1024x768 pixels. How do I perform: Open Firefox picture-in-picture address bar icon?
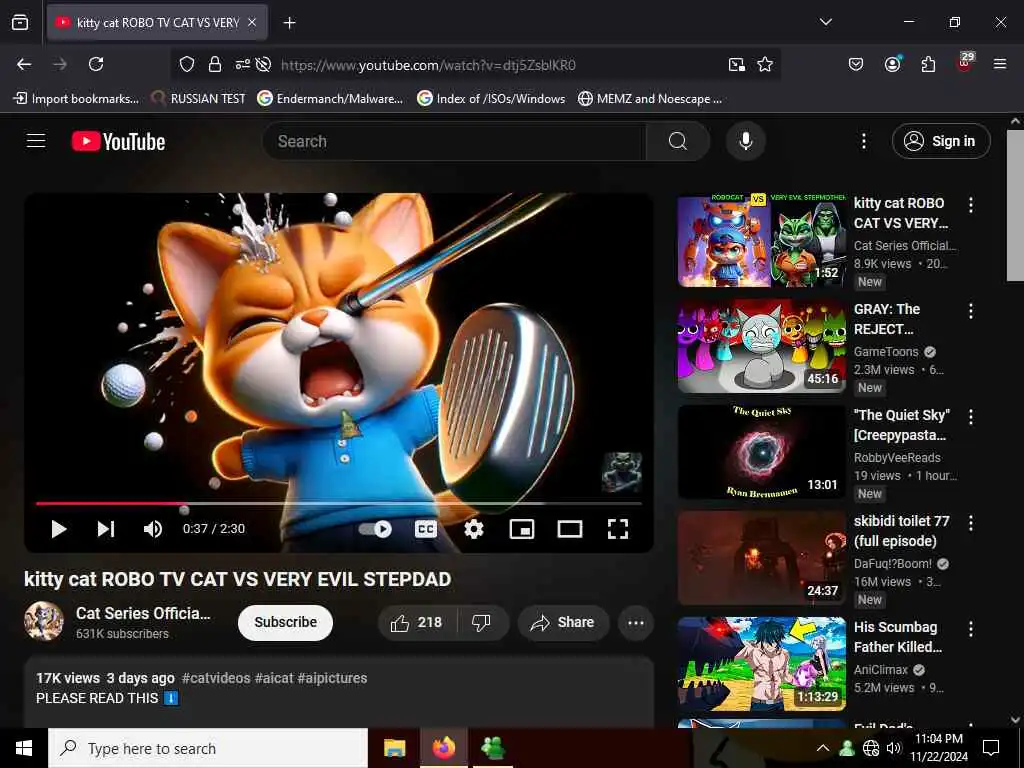coord(737,64)
